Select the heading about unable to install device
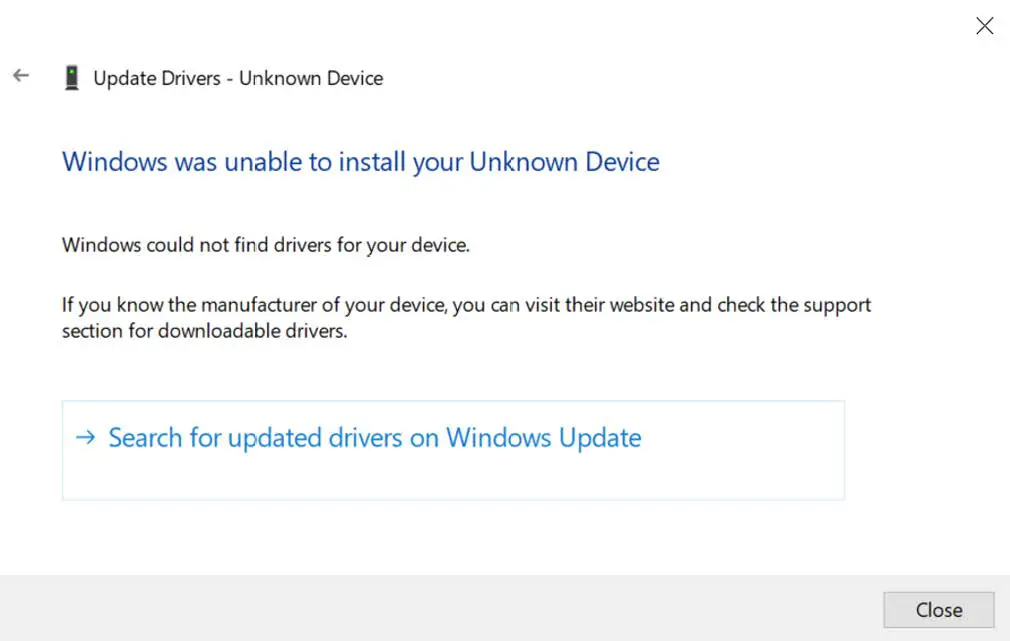The width and height of the screenshot is (1010, 641). 360,161
